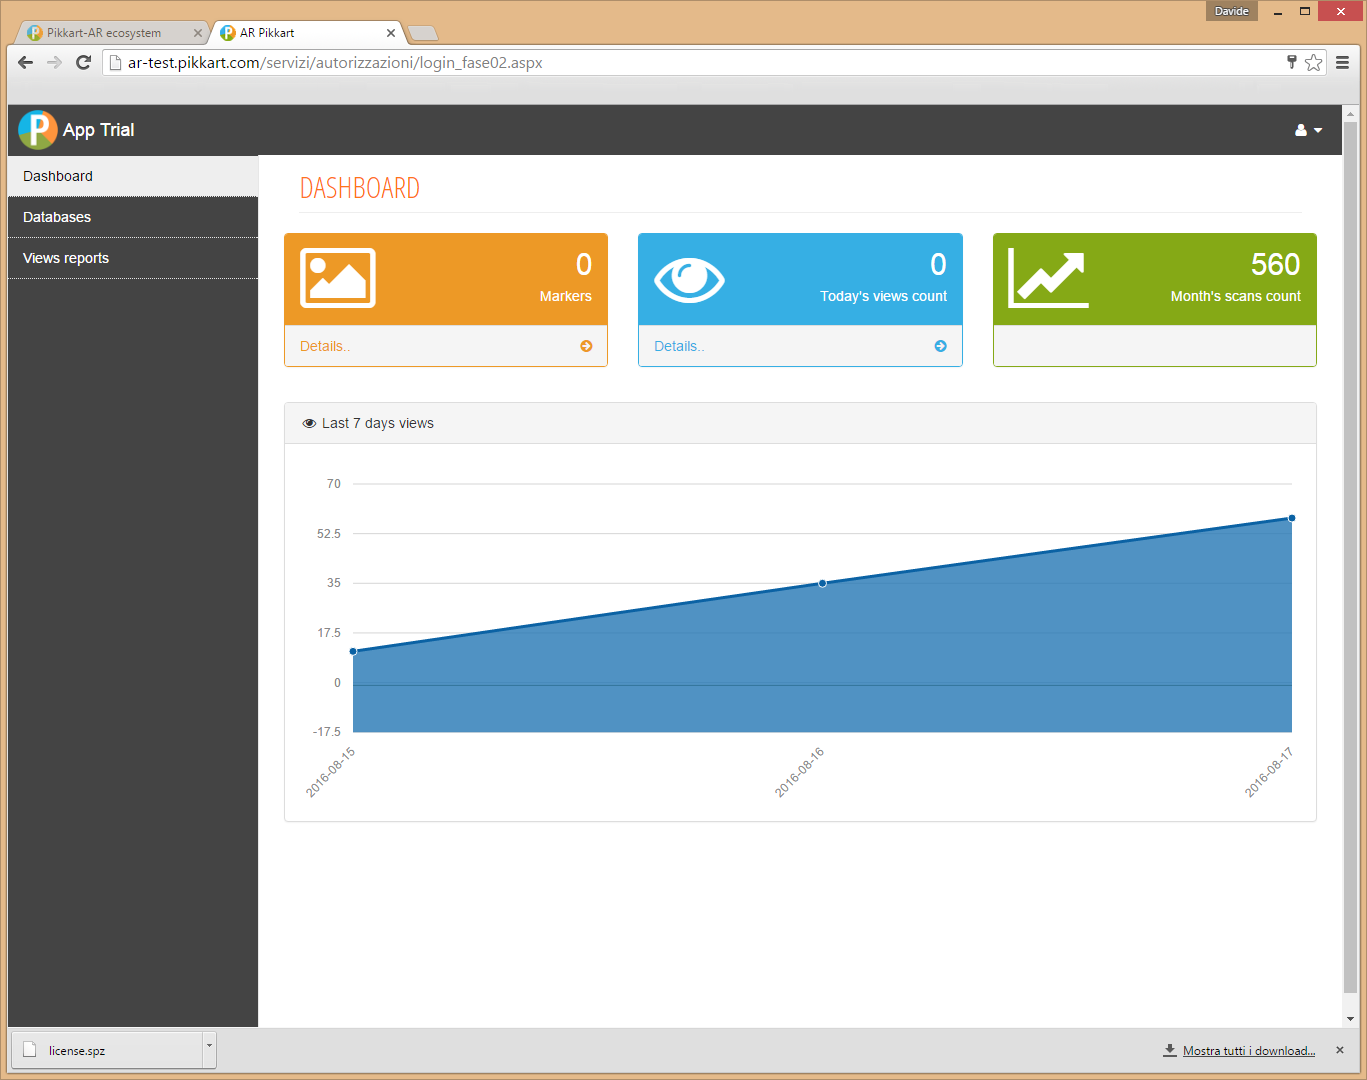Select Dashboard in the sidebar
Viewport: 1367px width, 1080px height.
(133, 176)
